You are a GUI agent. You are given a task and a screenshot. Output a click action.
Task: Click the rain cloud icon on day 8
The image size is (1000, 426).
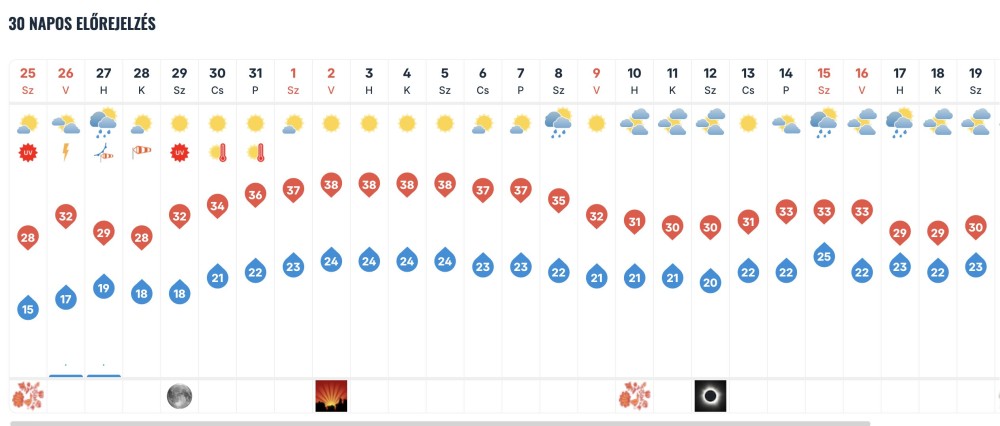click(558, 122)
